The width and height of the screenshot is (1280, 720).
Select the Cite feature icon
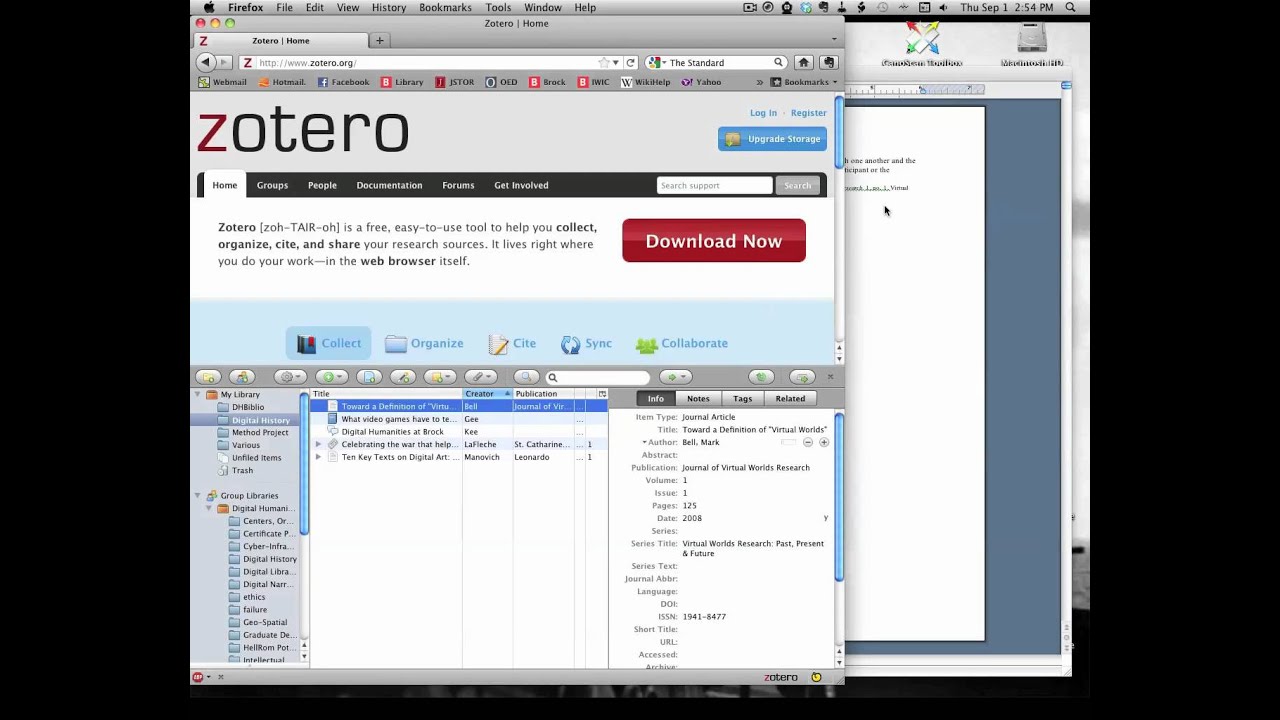point(512,343)
